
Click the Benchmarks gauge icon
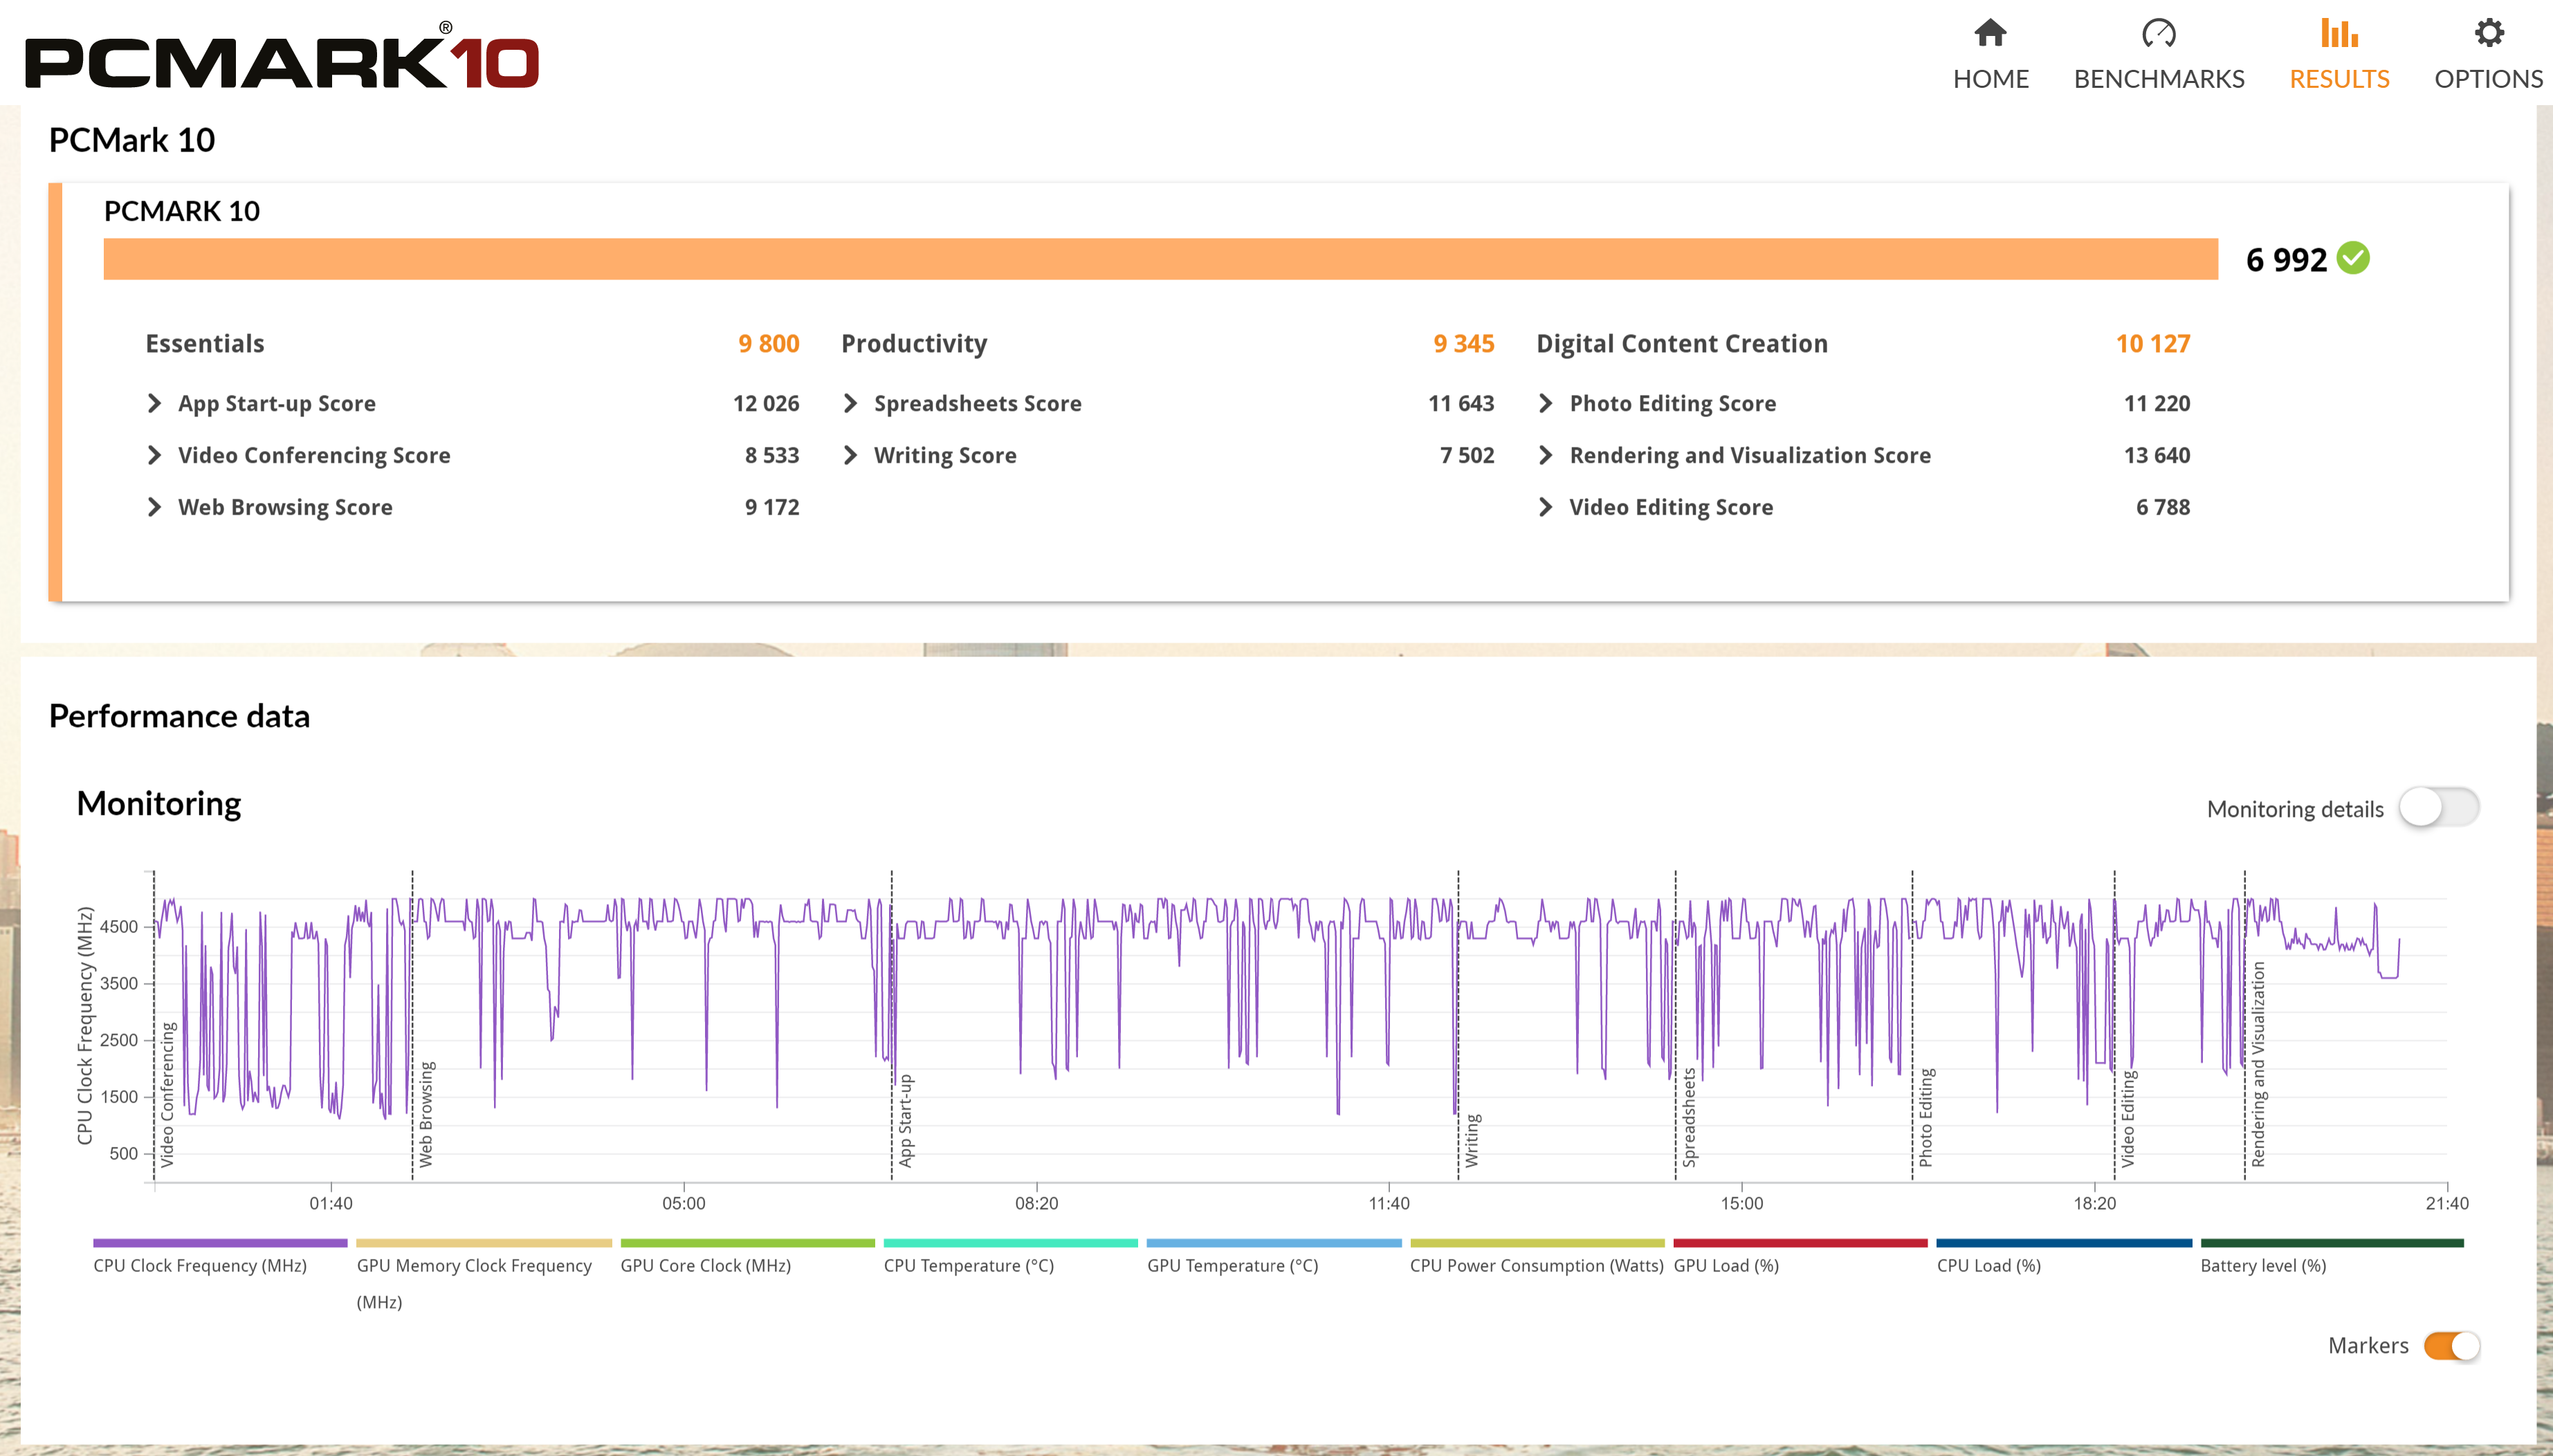click(2159, 33)
